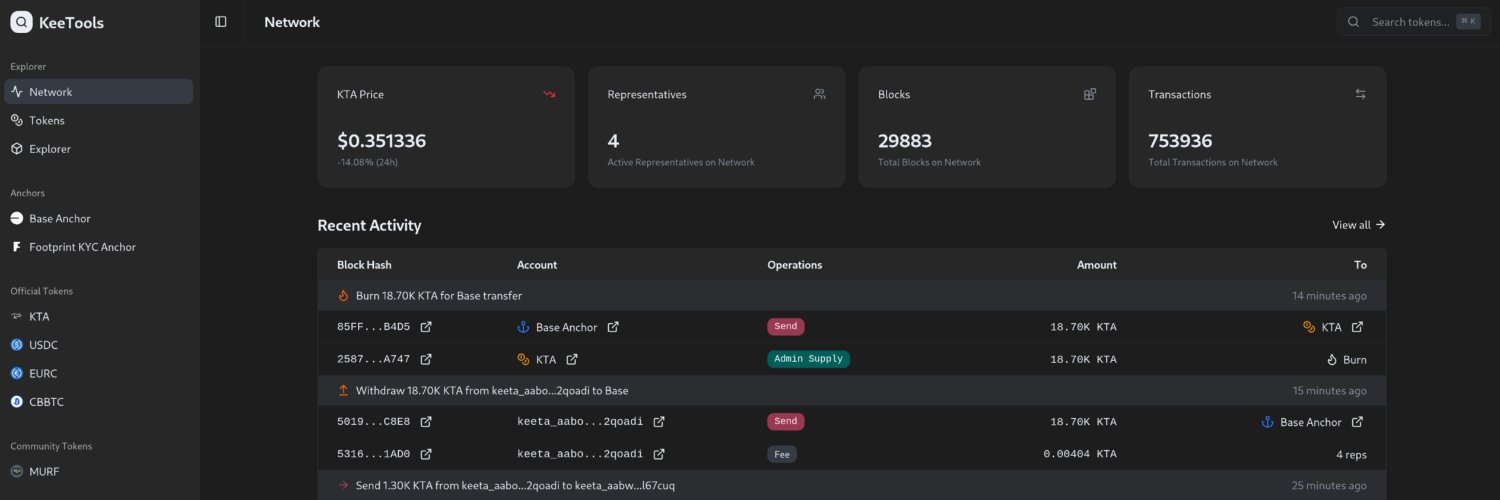This screenshot has width=1500, height=500.
Task: Open external link beside Base Anchor account
Action: pyautogui.click(x=613, y=327)
